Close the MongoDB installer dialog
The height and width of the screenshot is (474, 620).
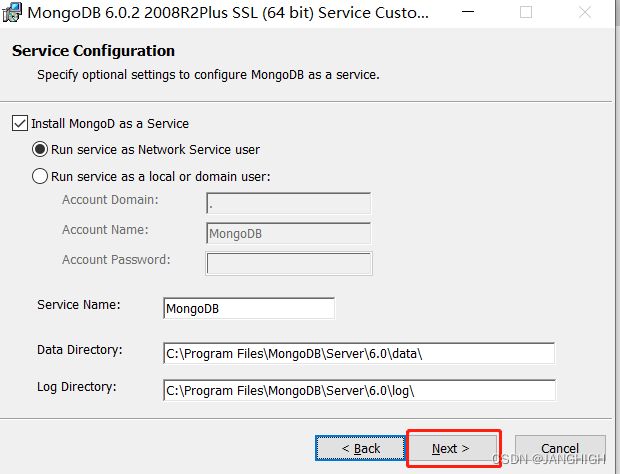(x=584, y=12)
